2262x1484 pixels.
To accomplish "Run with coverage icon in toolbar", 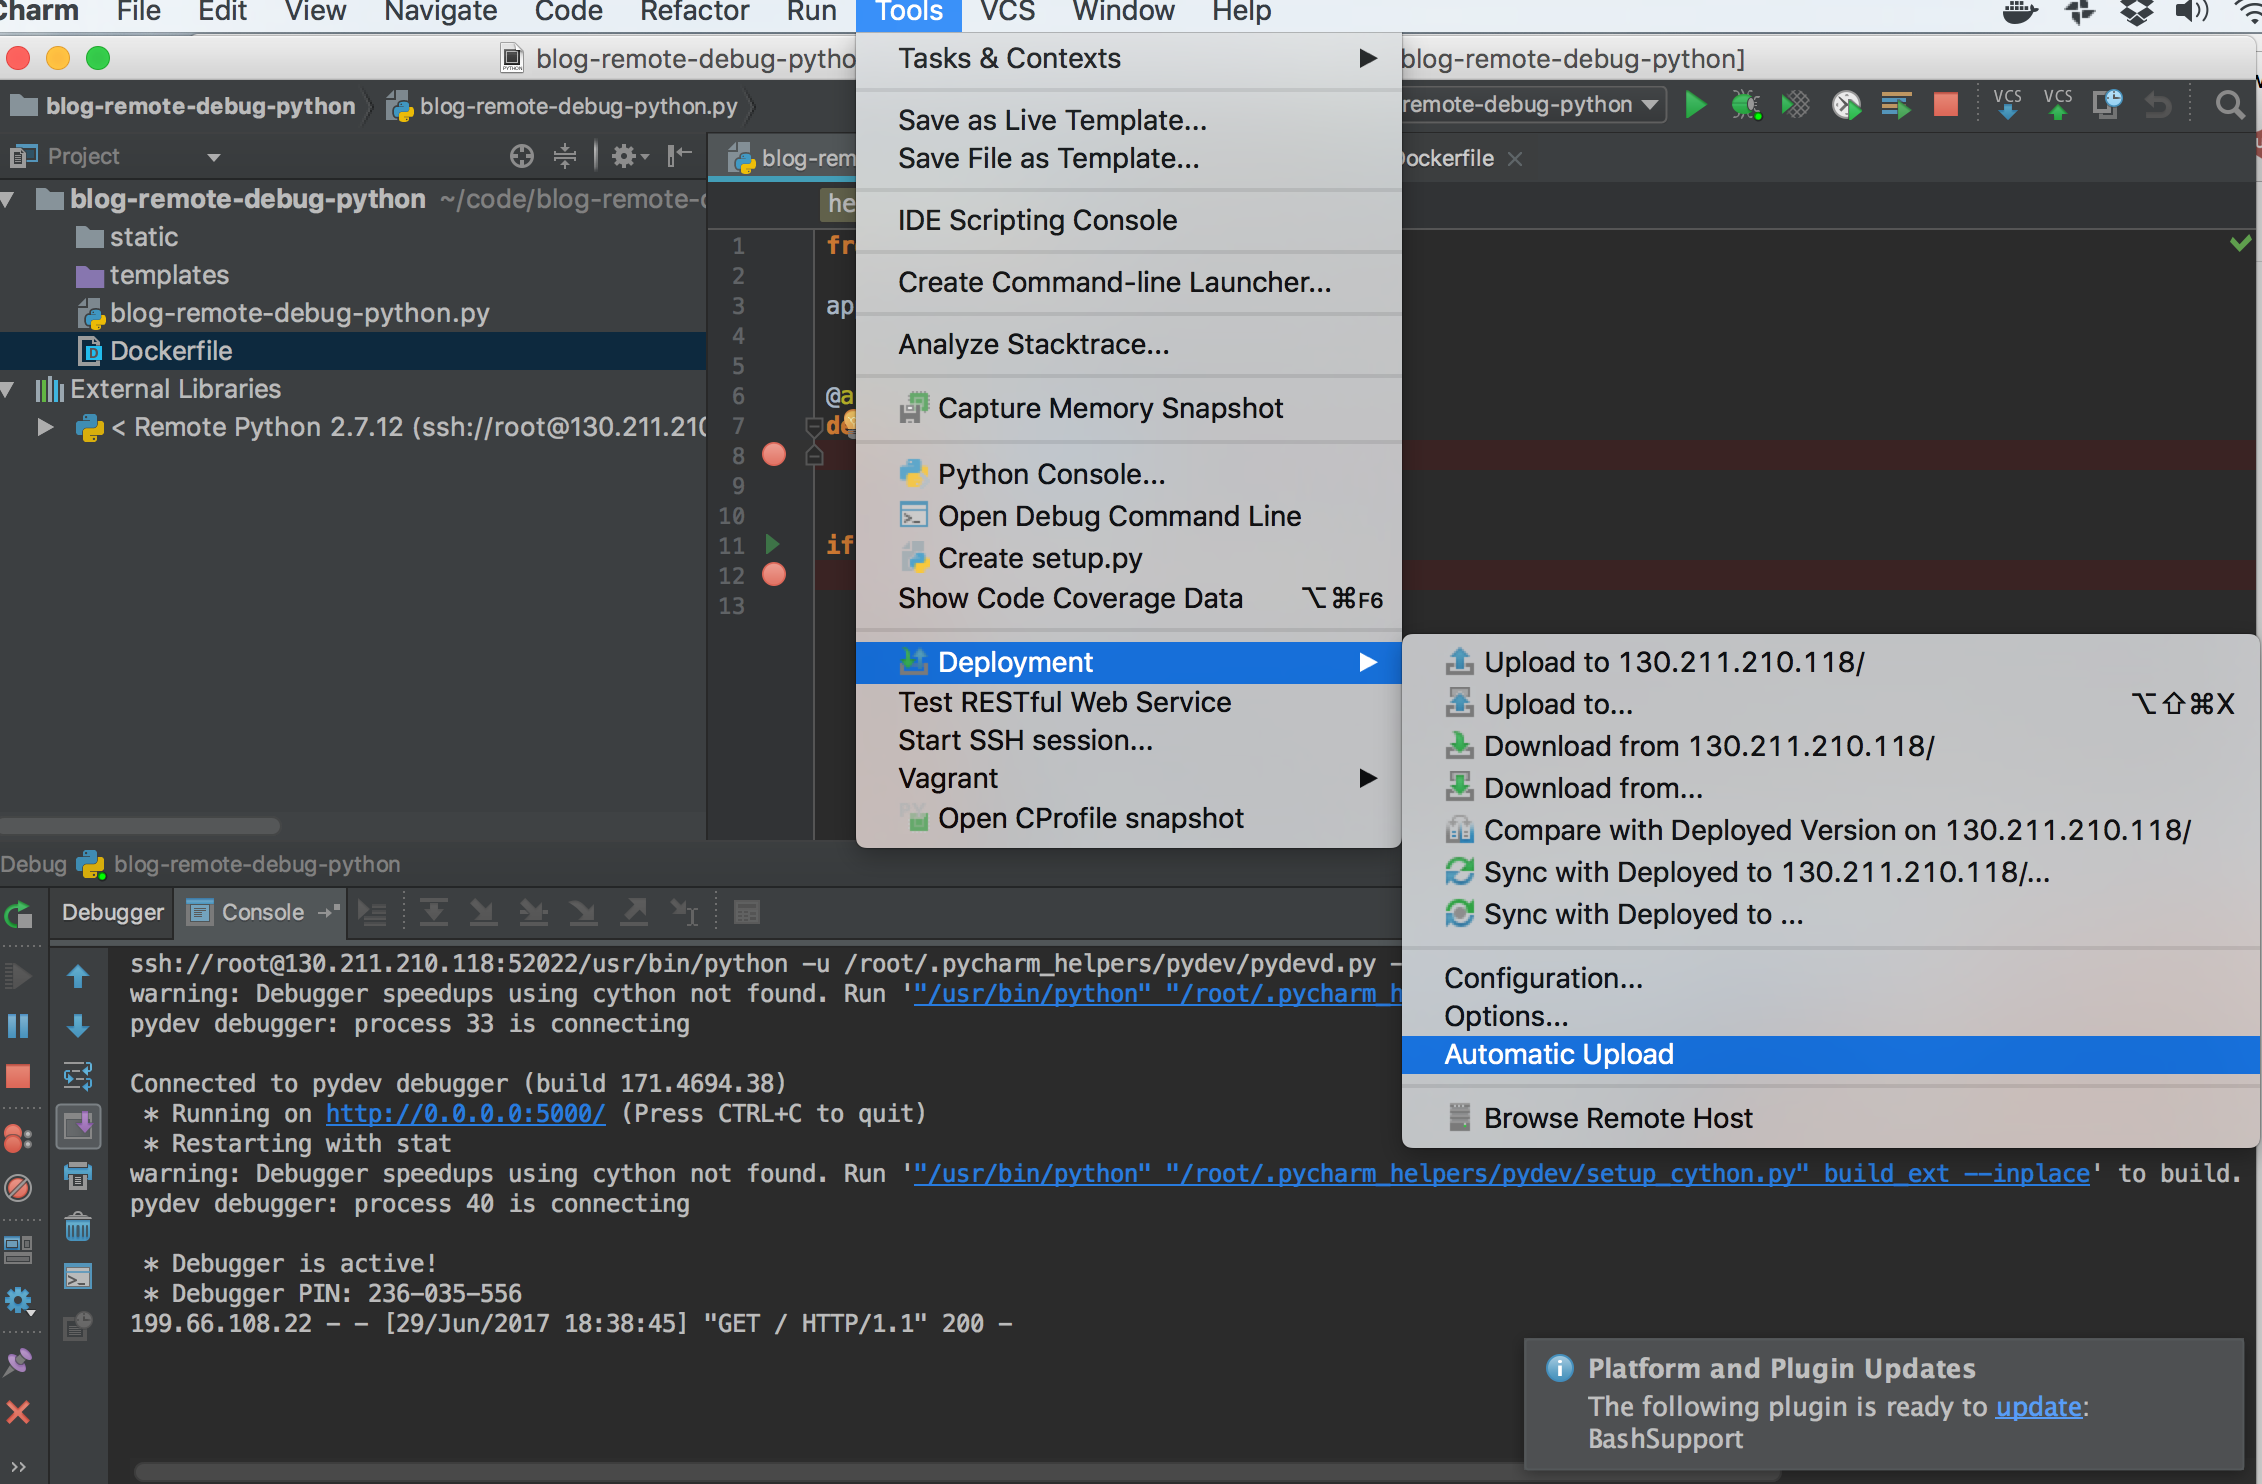I will coord(1796,105).
